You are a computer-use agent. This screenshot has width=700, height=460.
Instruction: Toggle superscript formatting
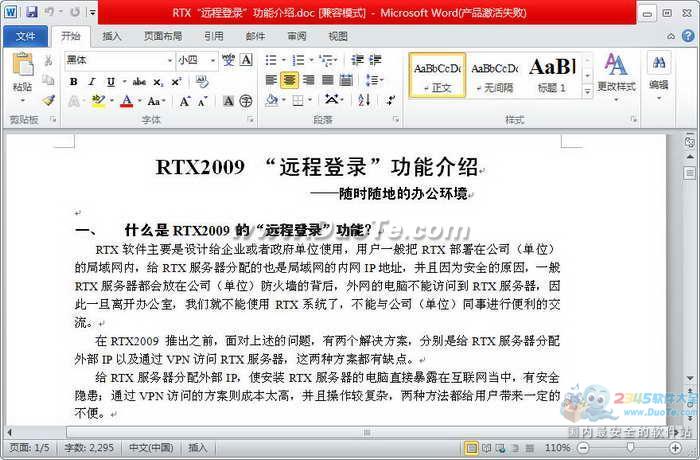click(x=176, y=82)
